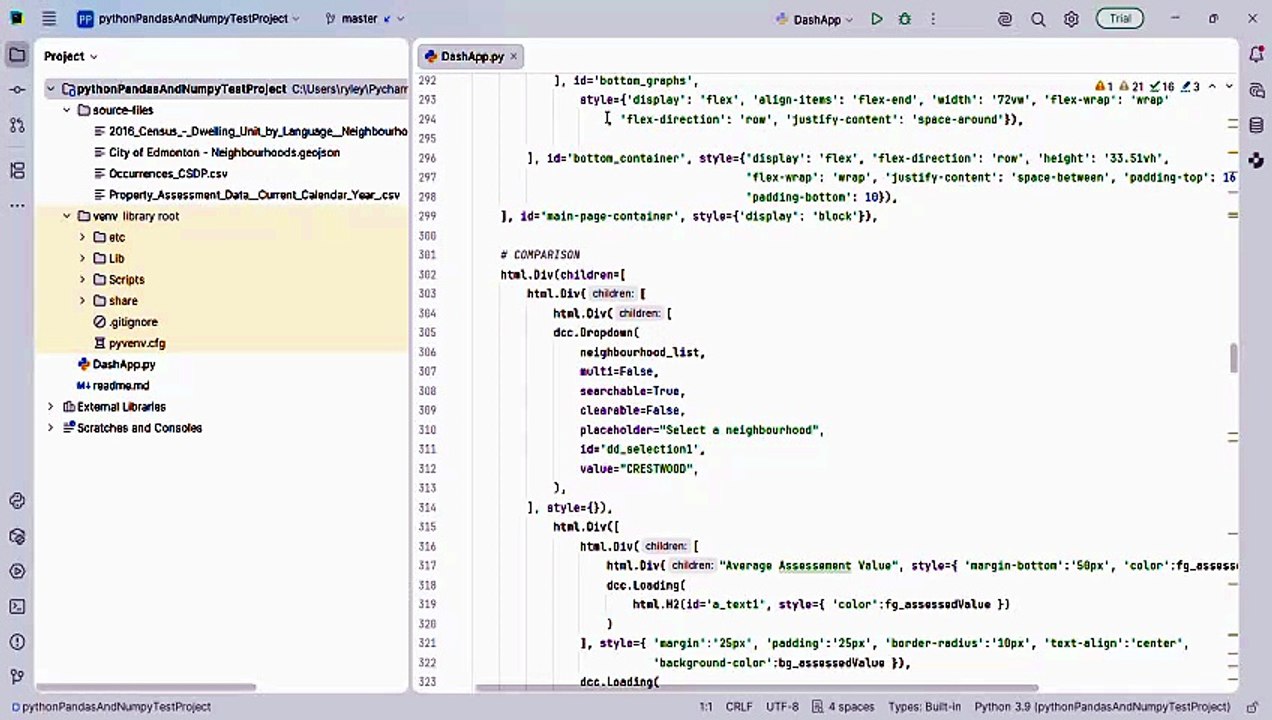Expand Scratches and Consoles
This screenshot has height=720, width=1272.
pos(50,428)
